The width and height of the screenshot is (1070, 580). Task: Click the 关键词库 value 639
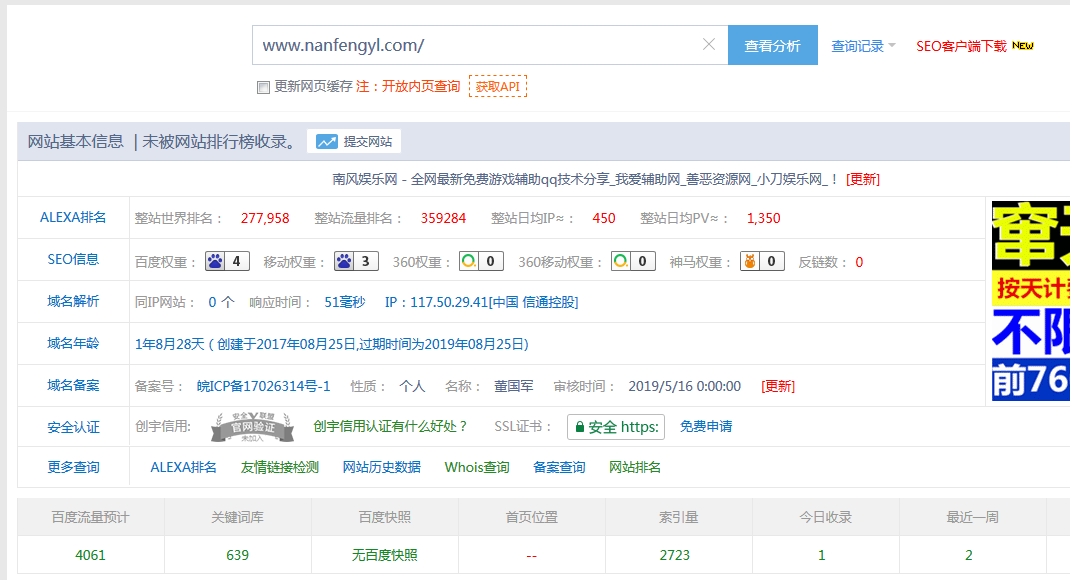(x=237, y=555)
